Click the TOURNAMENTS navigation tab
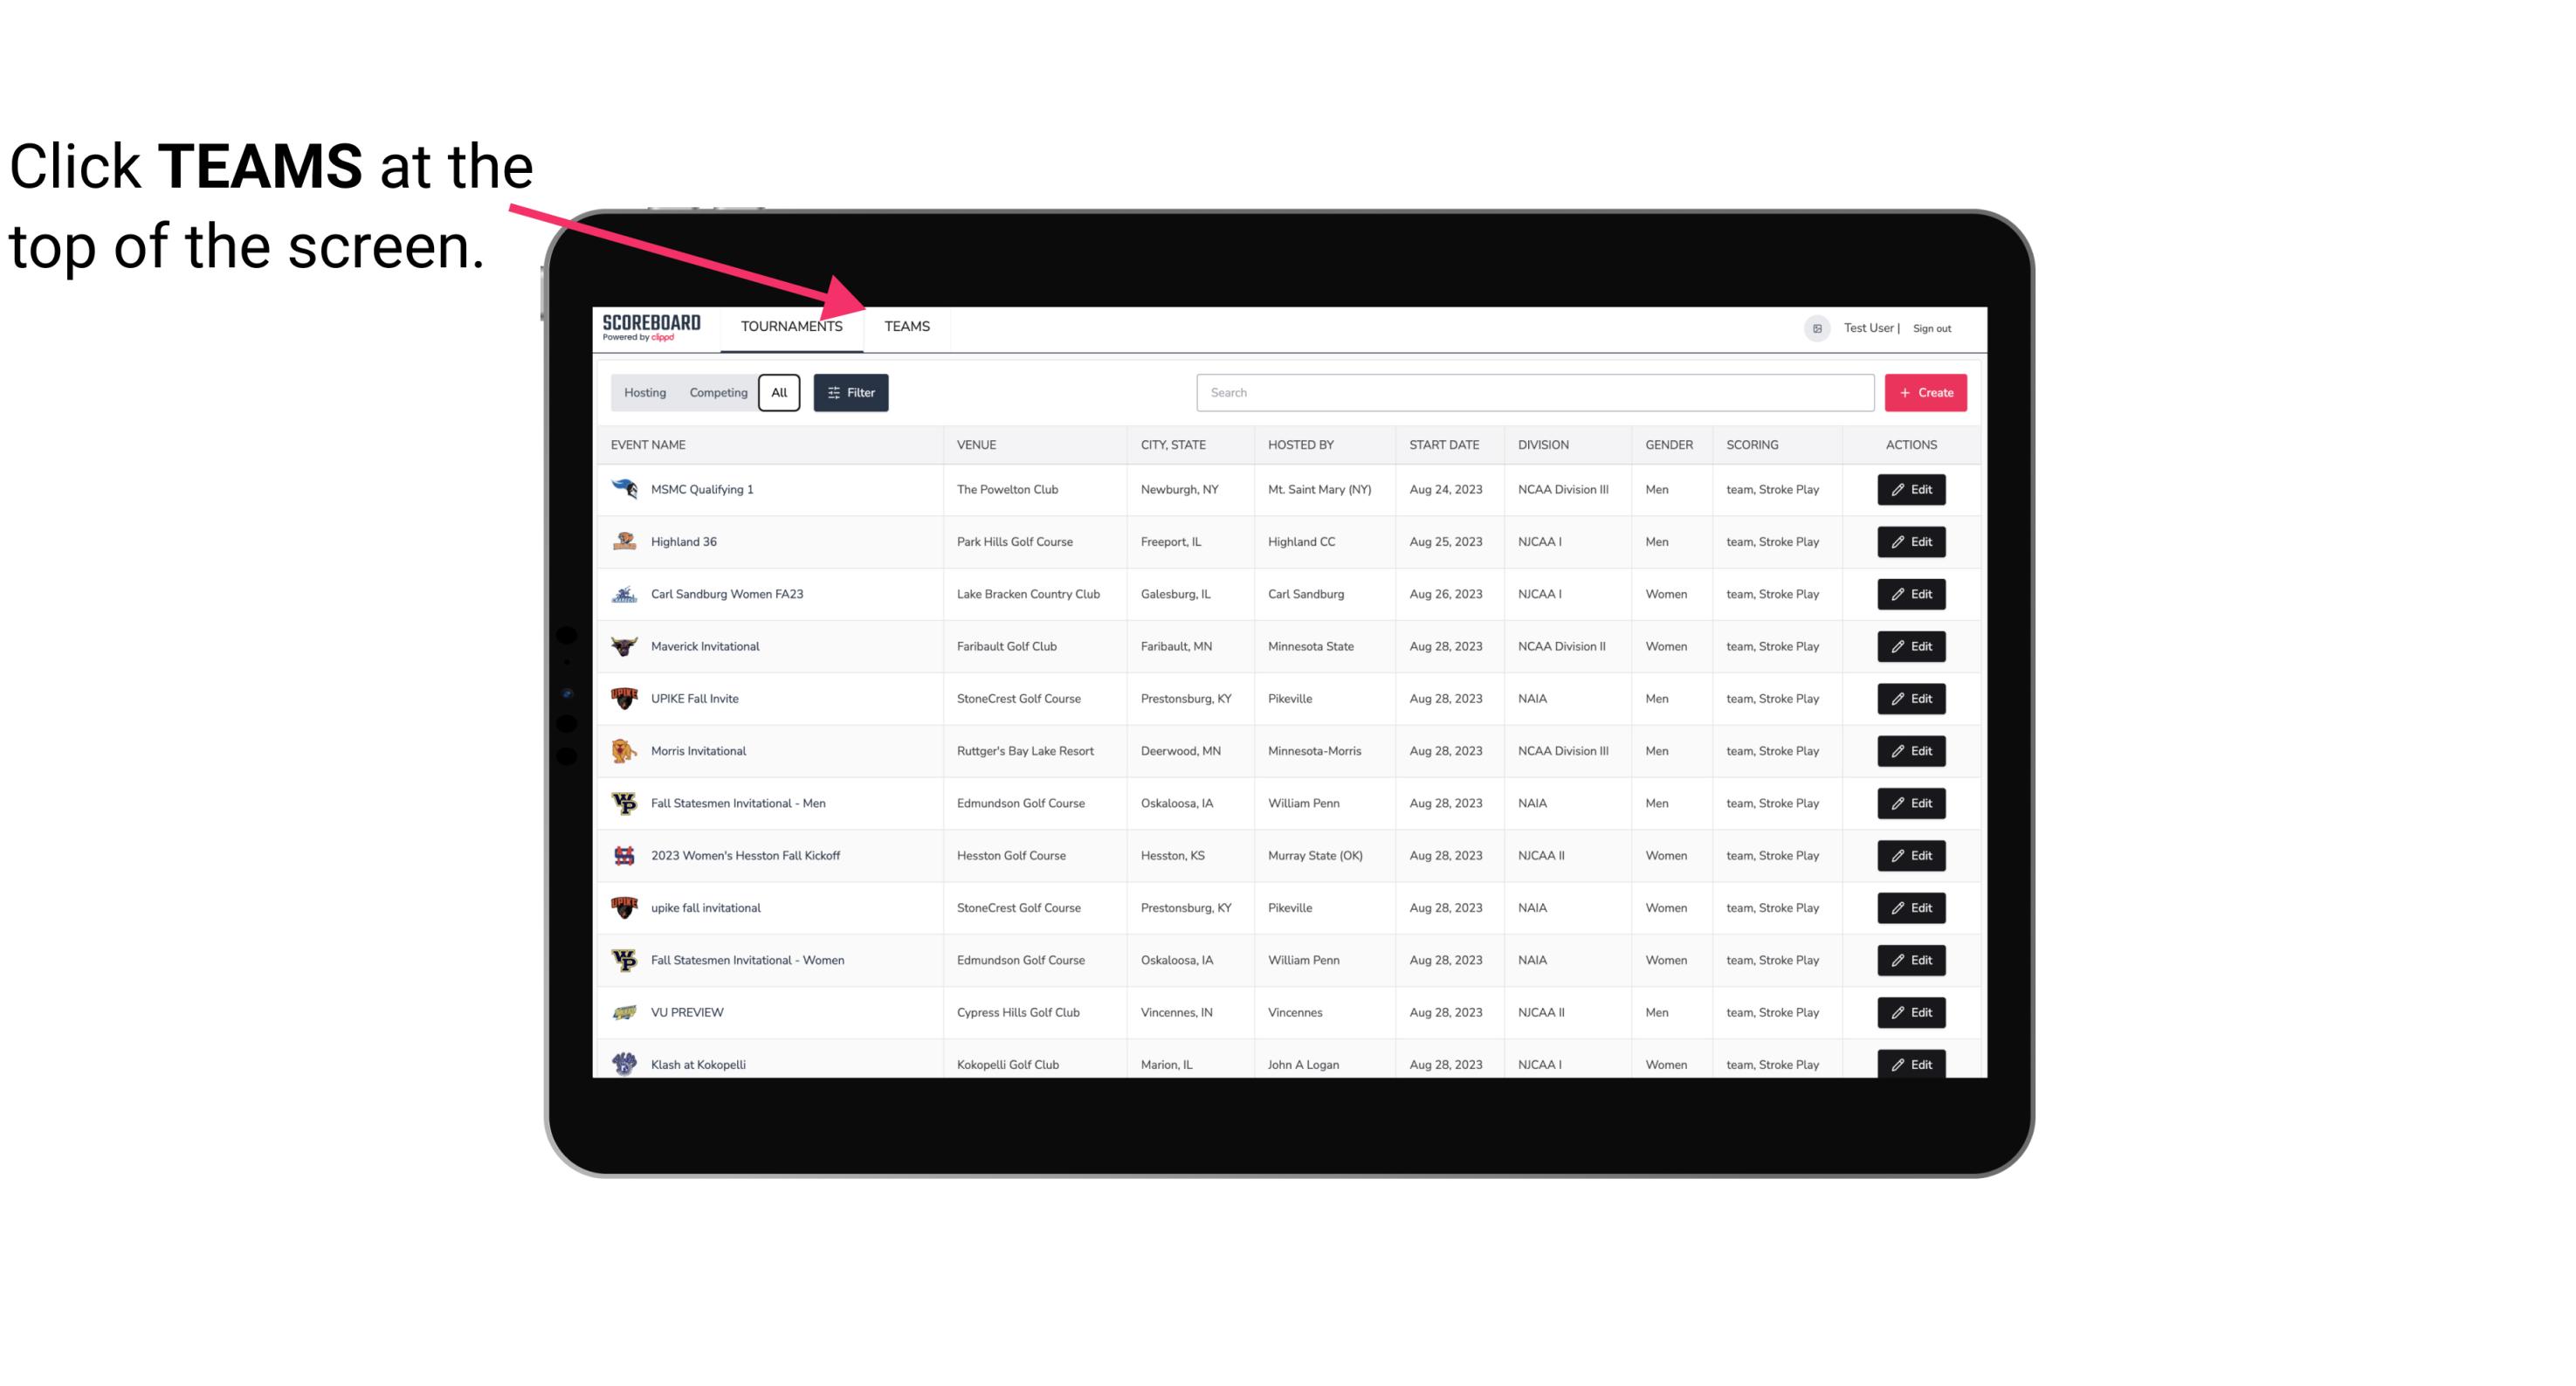This screenshot has width=2576, height=1386. coord(791,326)
